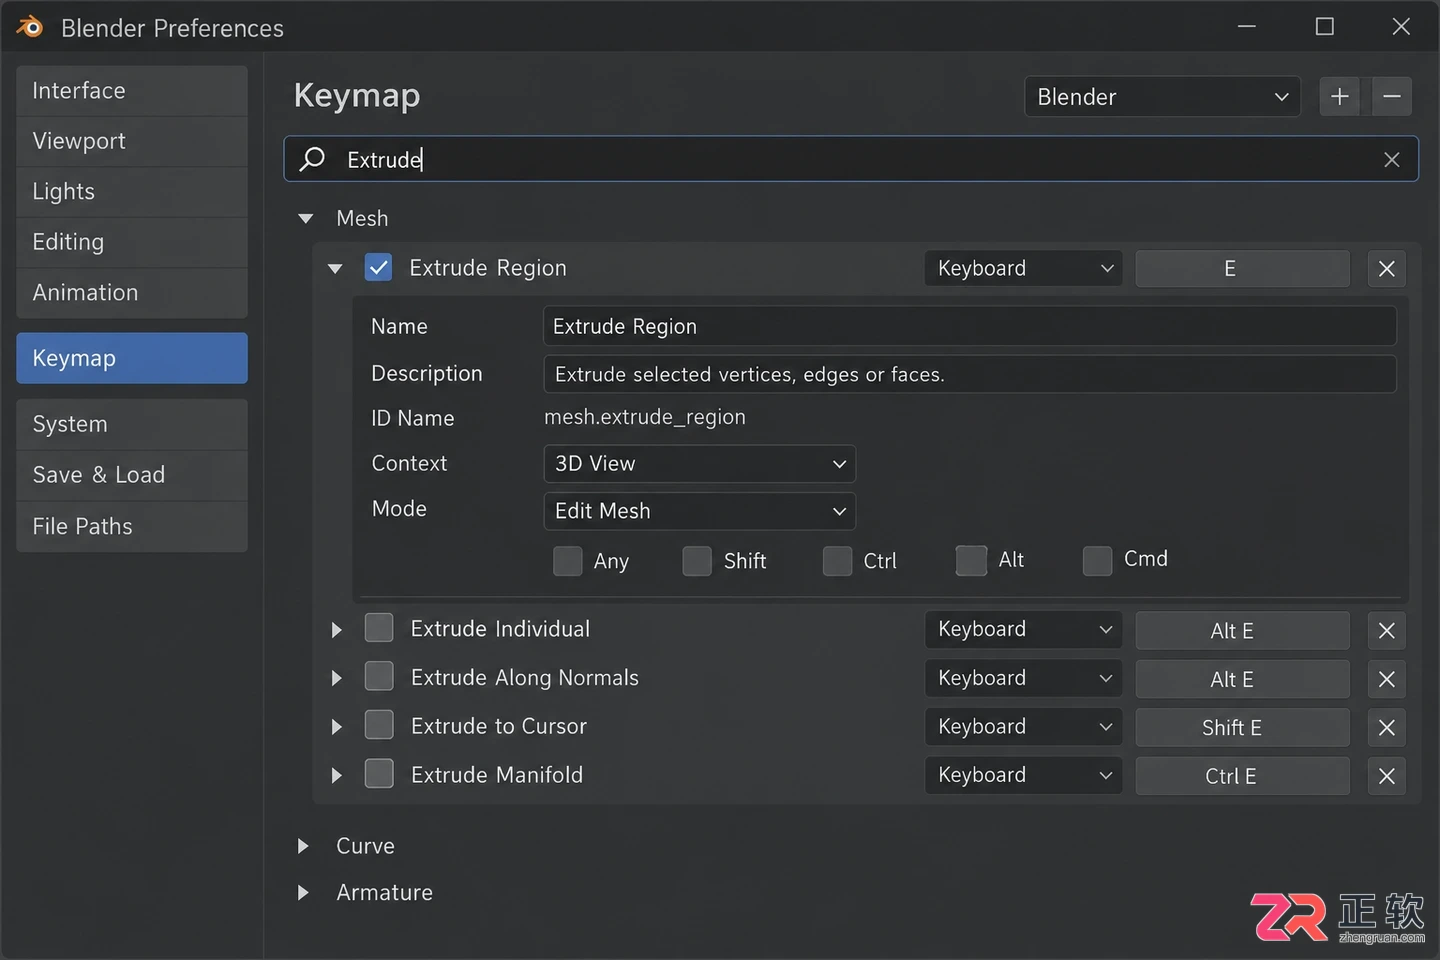
Task: Click the search magnifier icon
Action: point(313,159)
